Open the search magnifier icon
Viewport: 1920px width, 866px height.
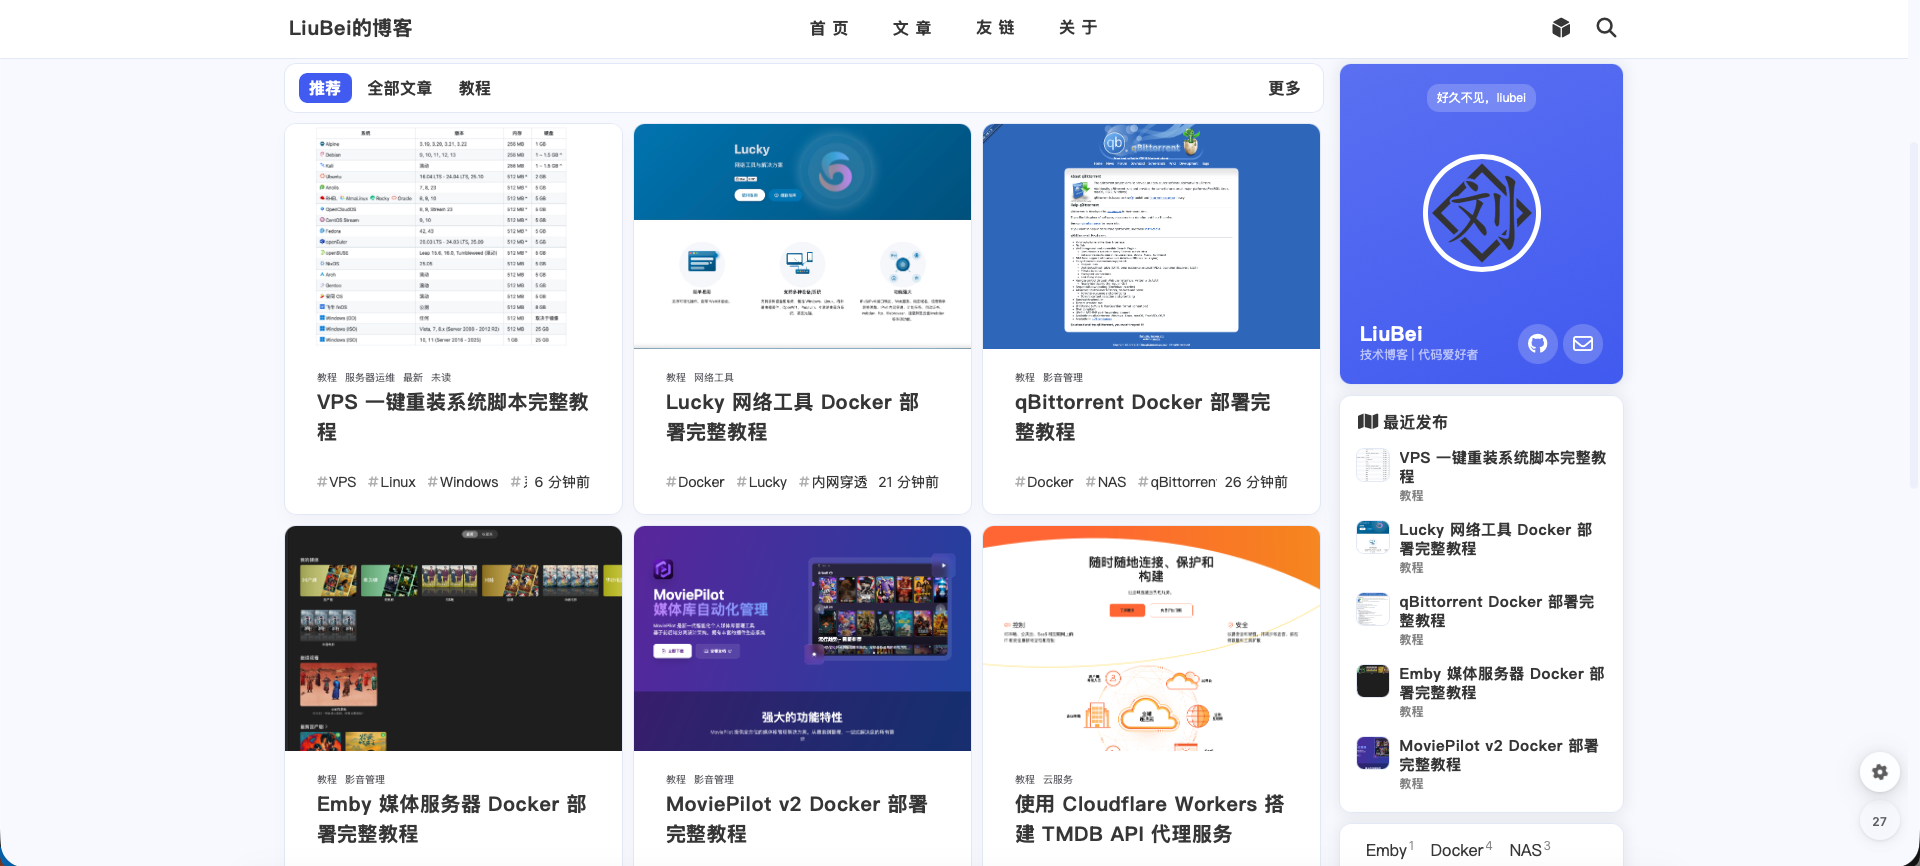pyautogui.click(x=1606, y=28)
